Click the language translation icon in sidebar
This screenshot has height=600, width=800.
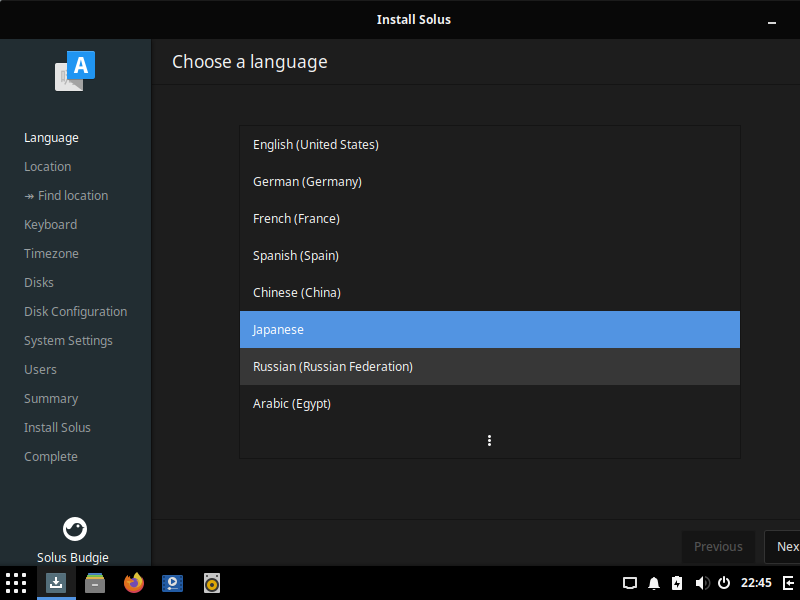tap(75, 71)
